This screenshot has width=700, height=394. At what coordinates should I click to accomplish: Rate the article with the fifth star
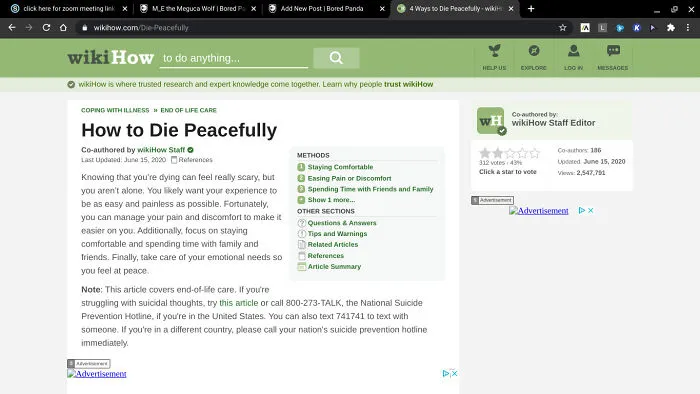(534, 153)
